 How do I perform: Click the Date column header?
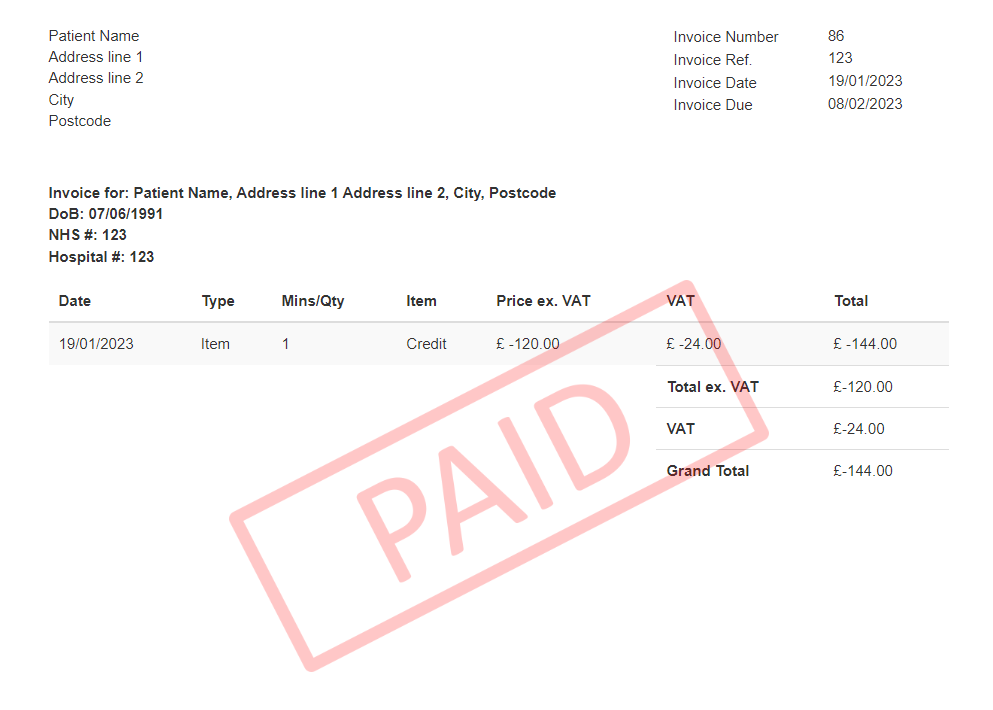coord(75,301)
